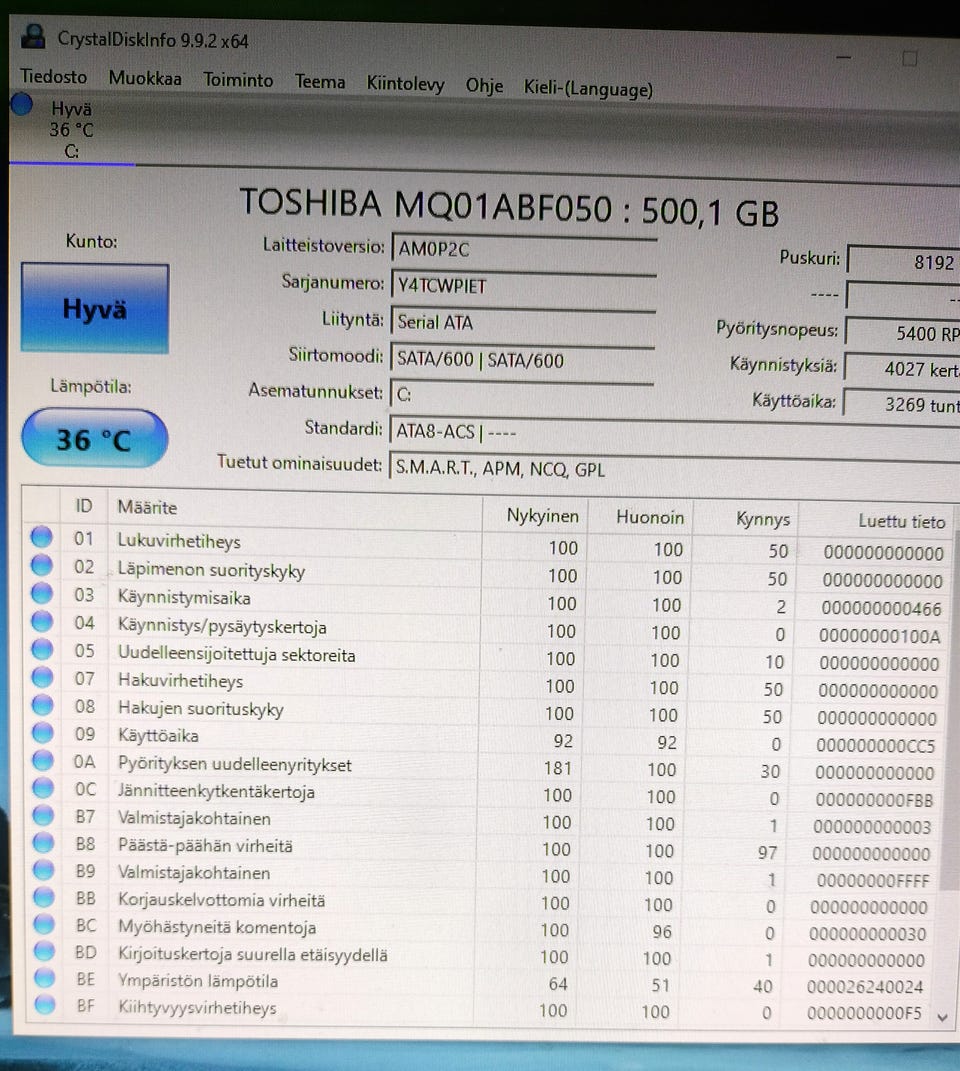Click the 36 °C temperature button
The width and height of the screenshot is (960, 1071).
(94, 439)
